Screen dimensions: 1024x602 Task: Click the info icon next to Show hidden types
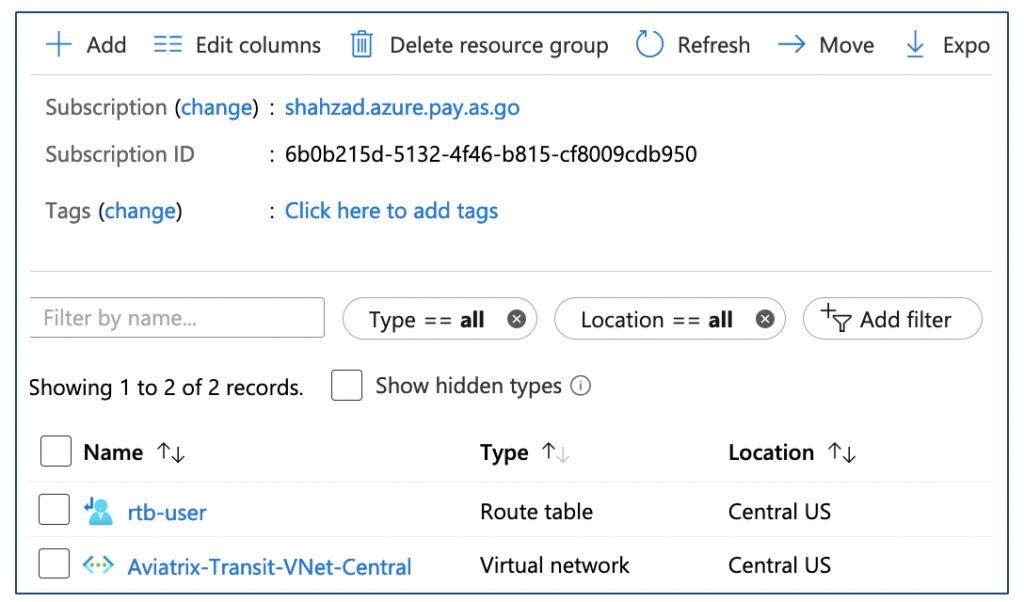(x=580, y=384)
